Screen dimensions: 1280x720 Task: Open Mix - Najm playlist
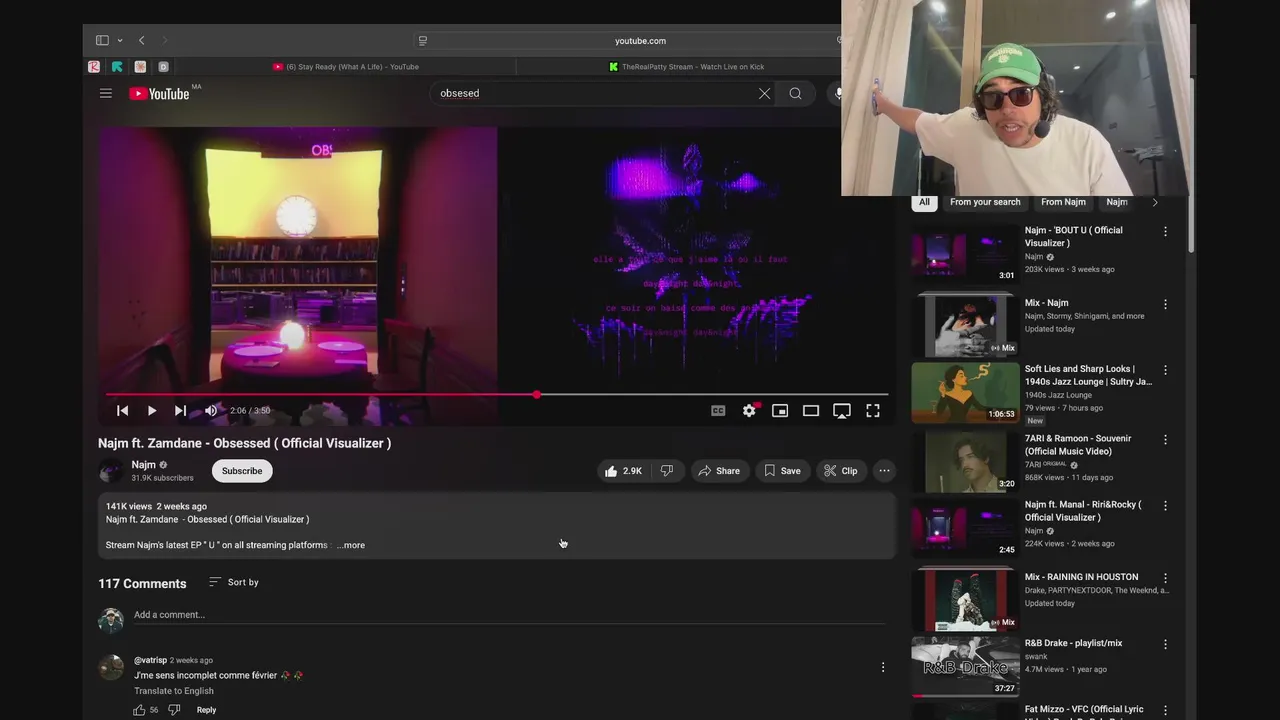[965, 325]
